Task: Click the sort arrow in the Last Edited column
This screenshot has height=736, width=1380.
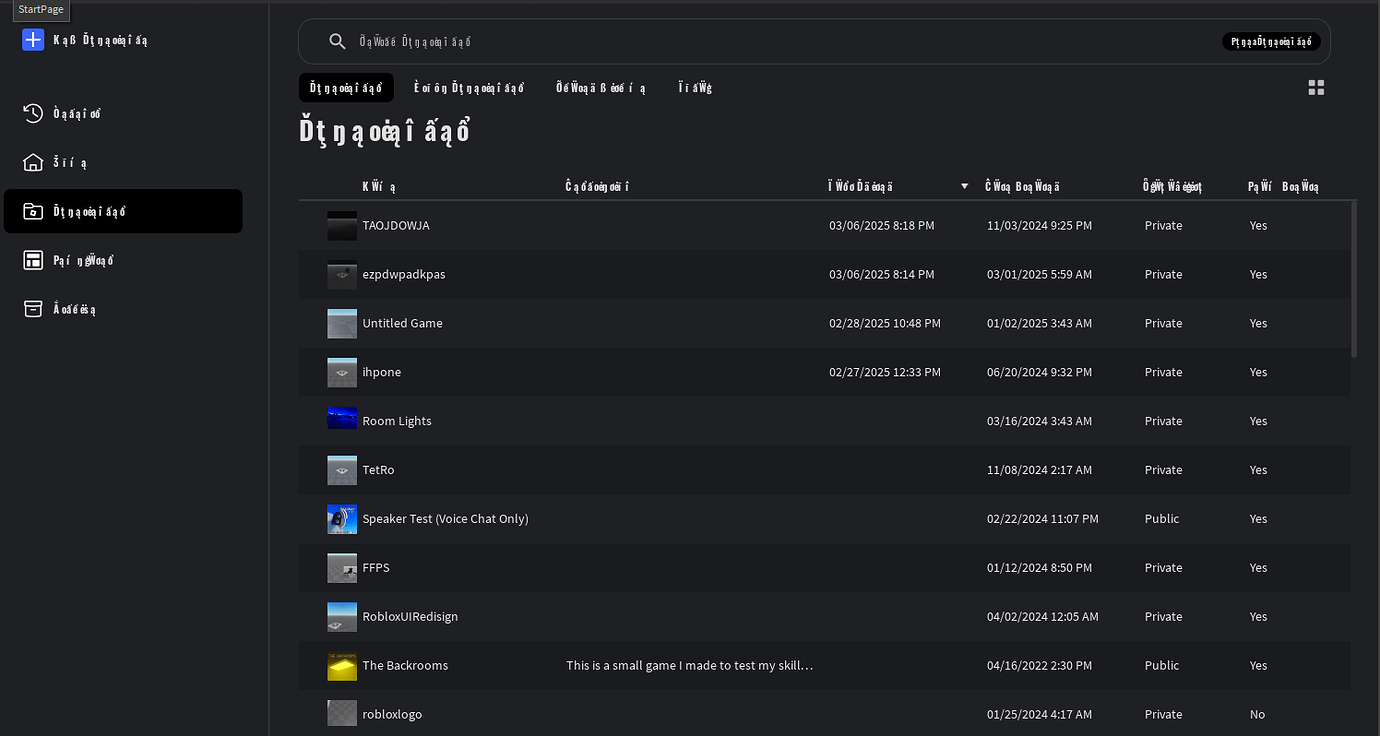Action: click(965, 187)
